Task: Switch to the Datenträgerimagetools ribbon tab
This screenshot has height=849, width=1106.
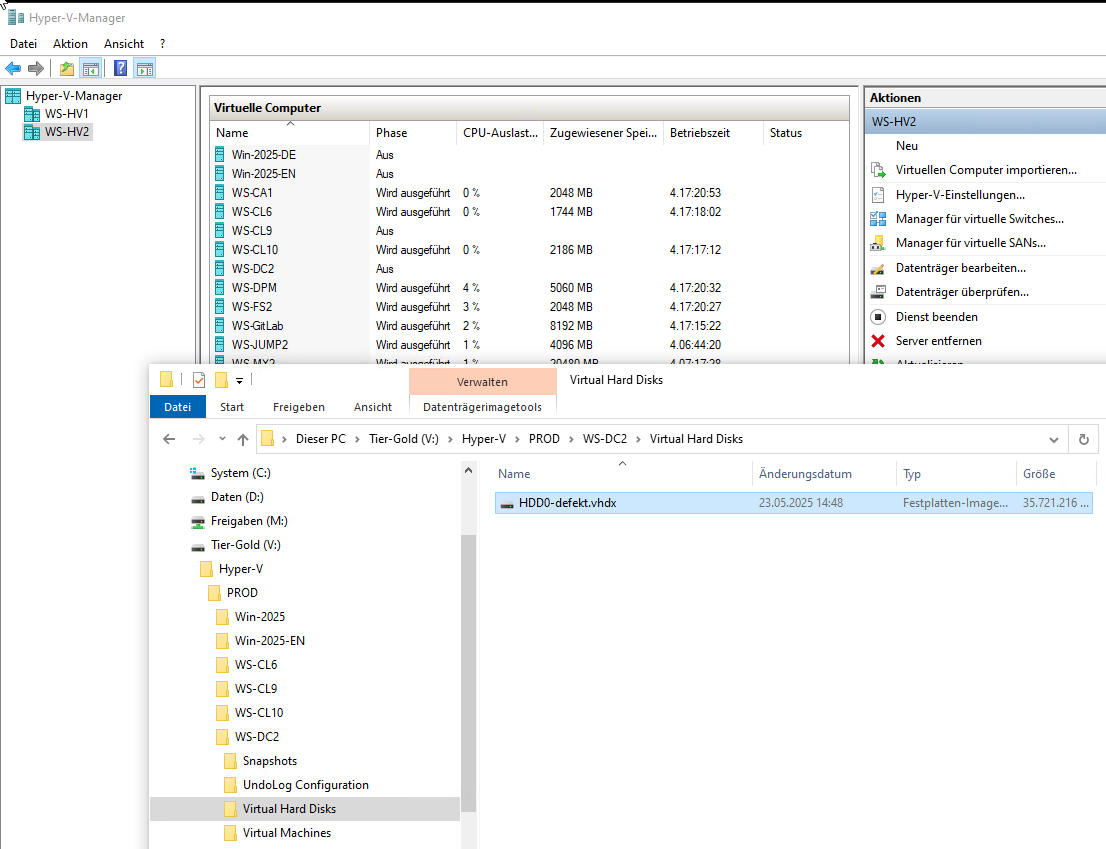Action: pyautogui.click(x=482, y=407)
